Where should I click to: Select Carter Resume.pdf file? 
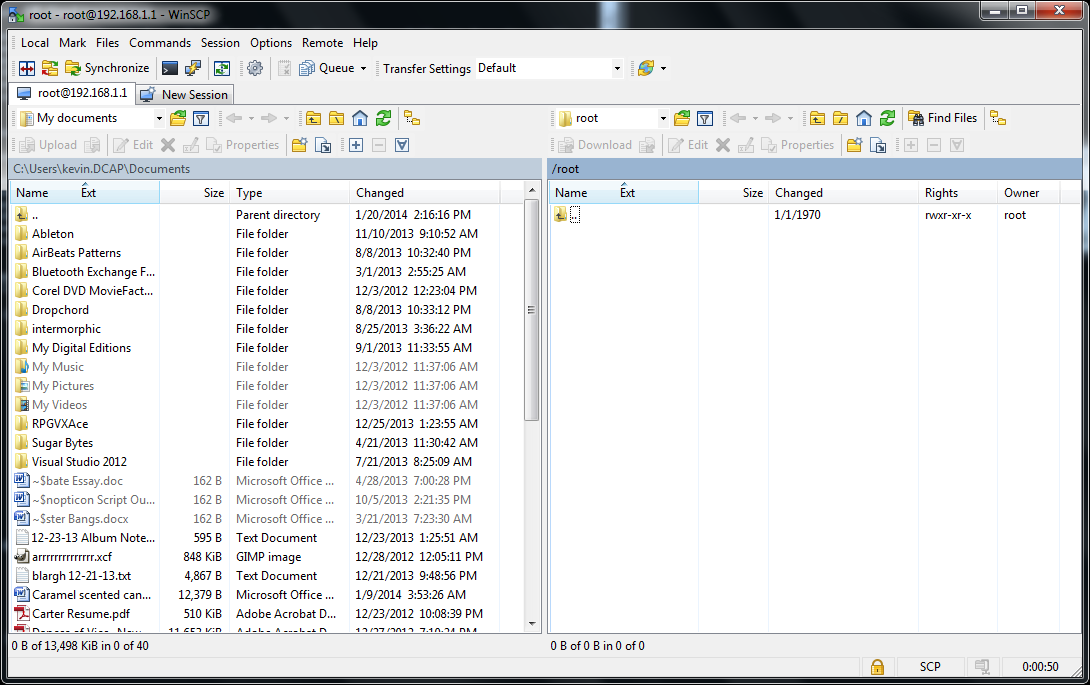click(80, 614)
